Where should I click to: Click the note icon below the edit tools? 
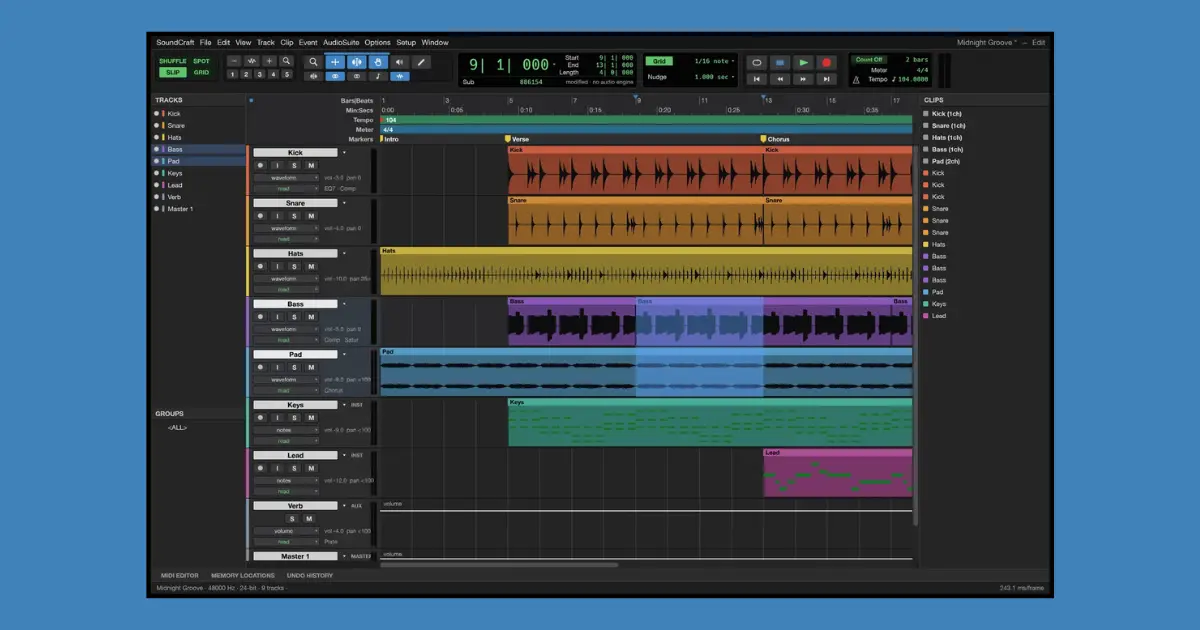378,76
